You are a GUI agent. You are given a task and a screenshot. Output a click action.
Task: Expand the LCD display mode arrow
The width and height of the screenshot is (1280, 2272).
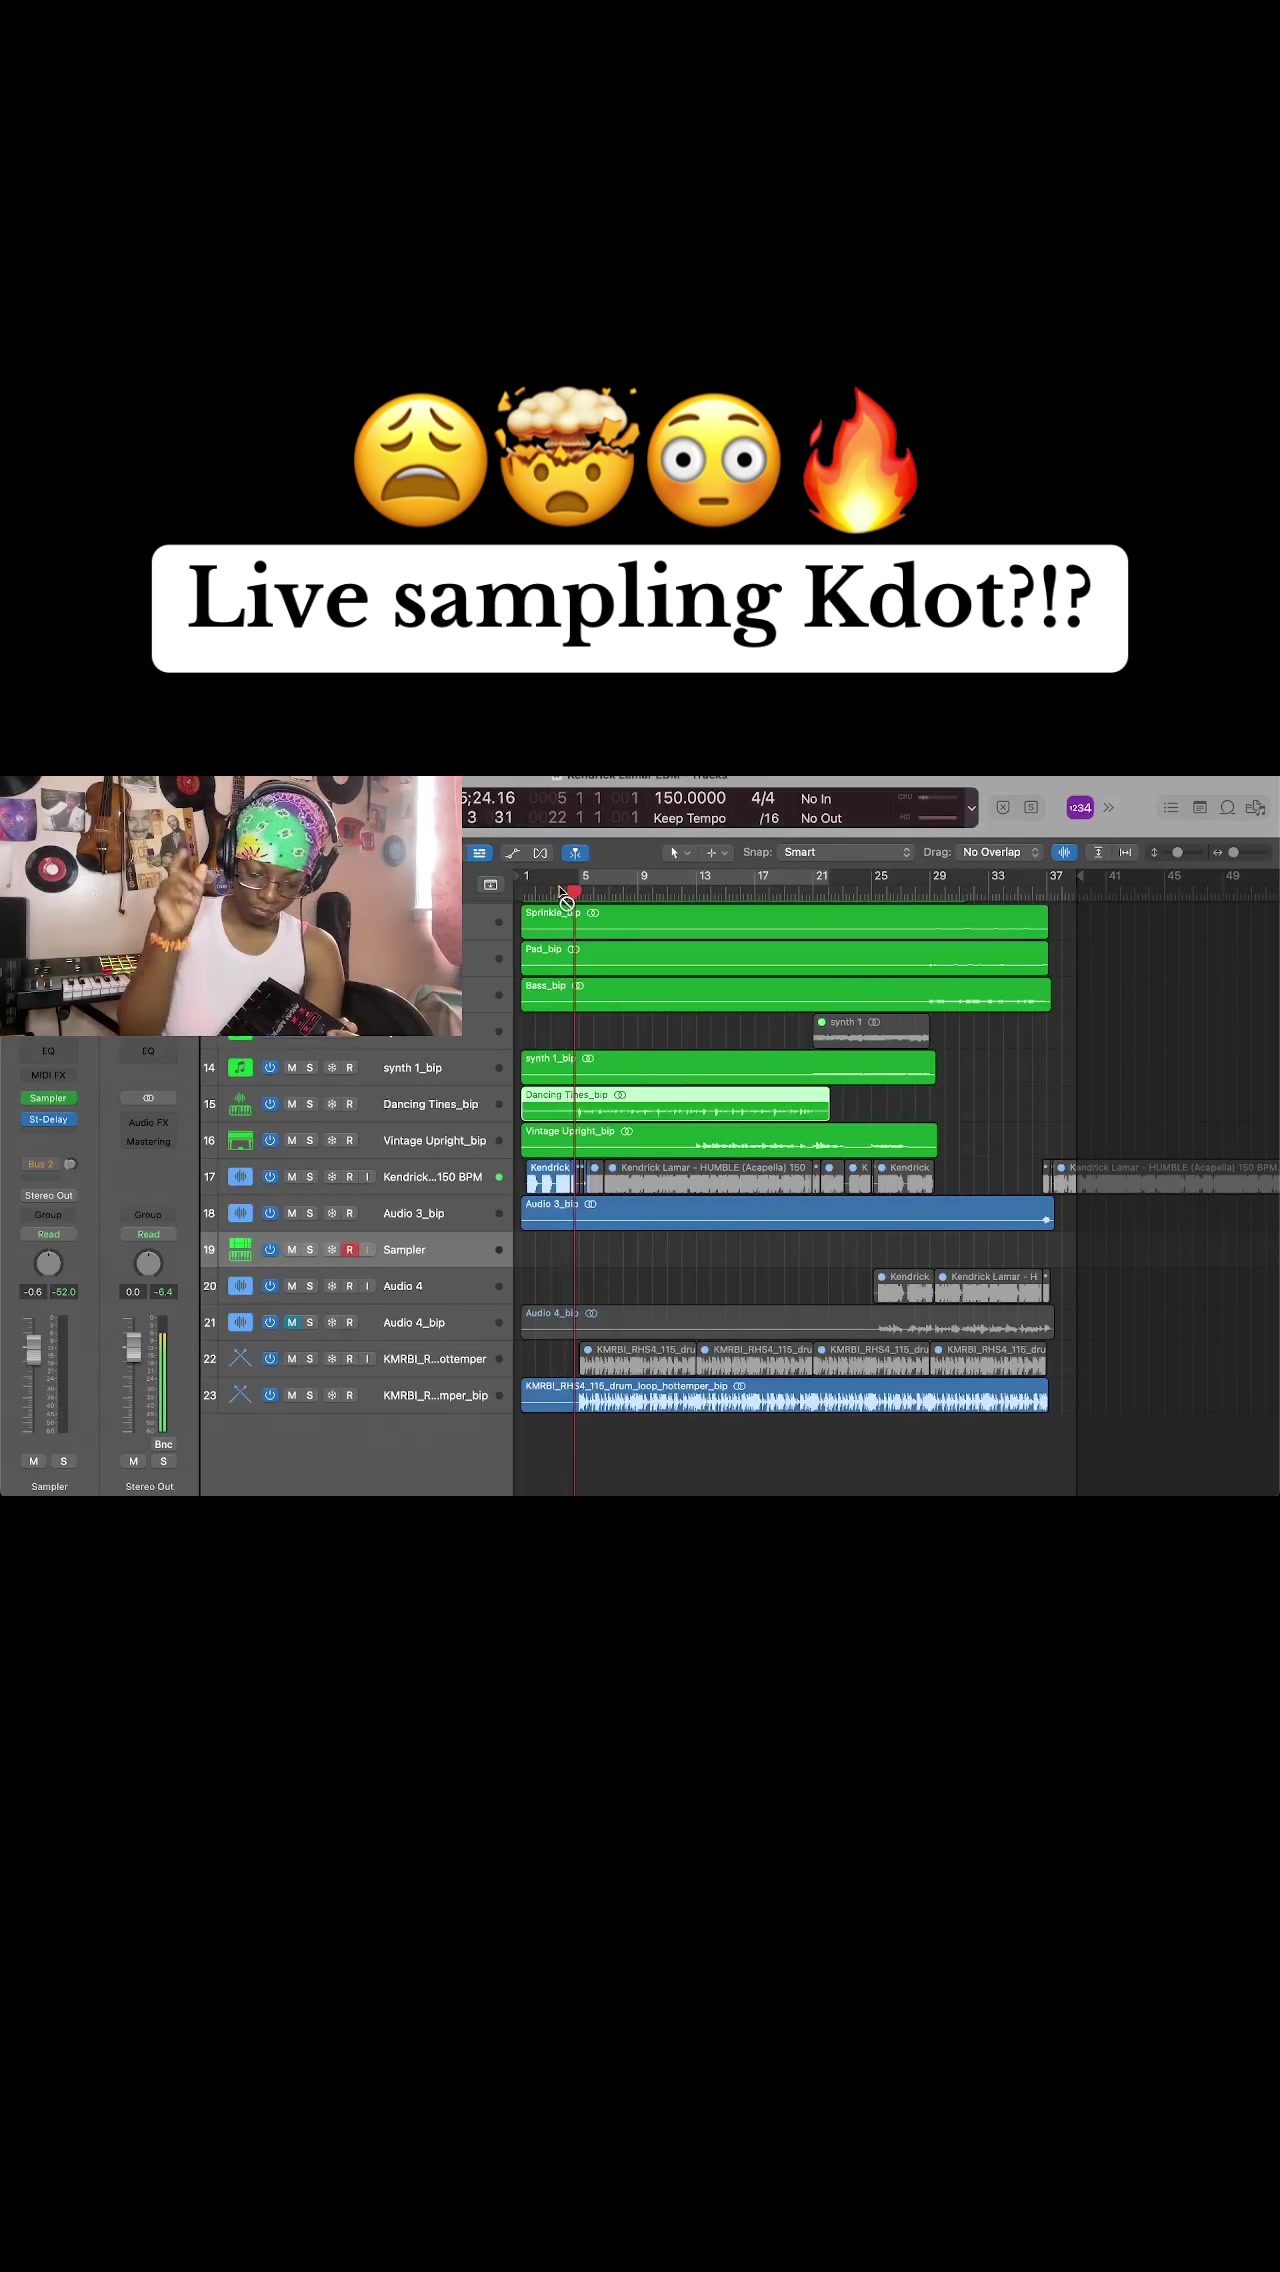pos(971,808)
